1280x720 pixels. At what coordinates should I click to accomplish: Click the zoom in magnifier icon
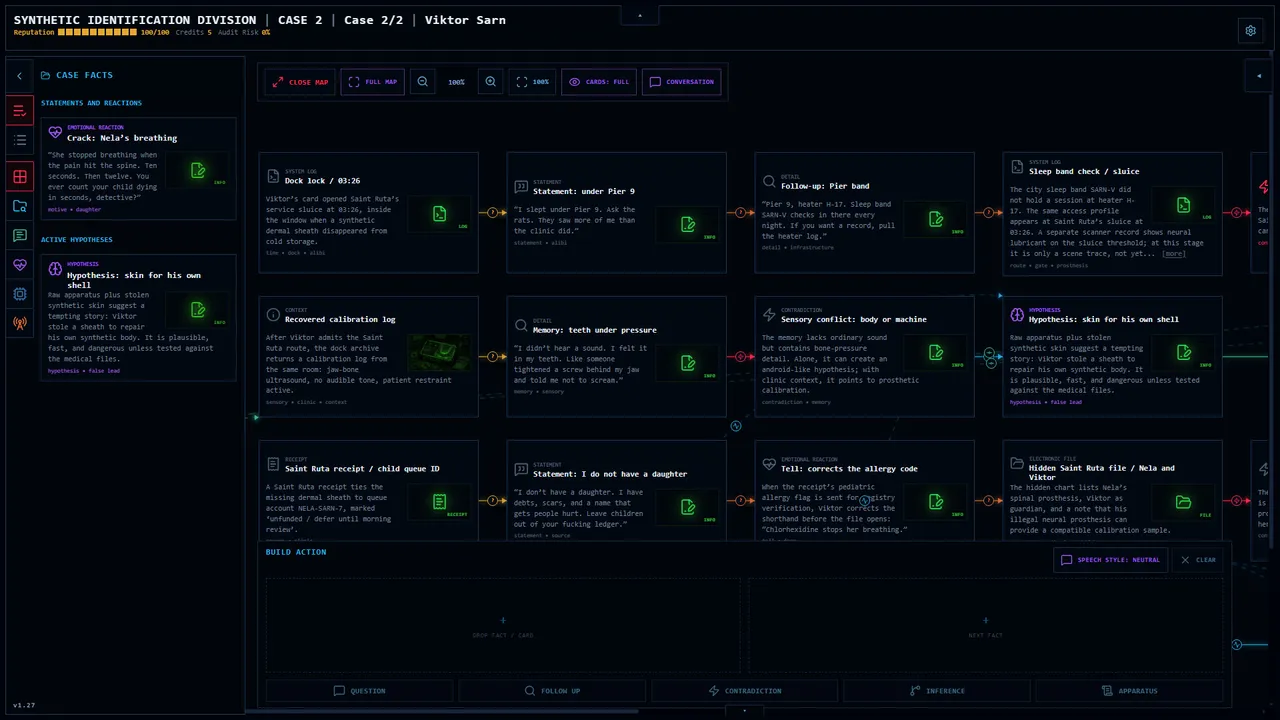click(x=490, y=82)
